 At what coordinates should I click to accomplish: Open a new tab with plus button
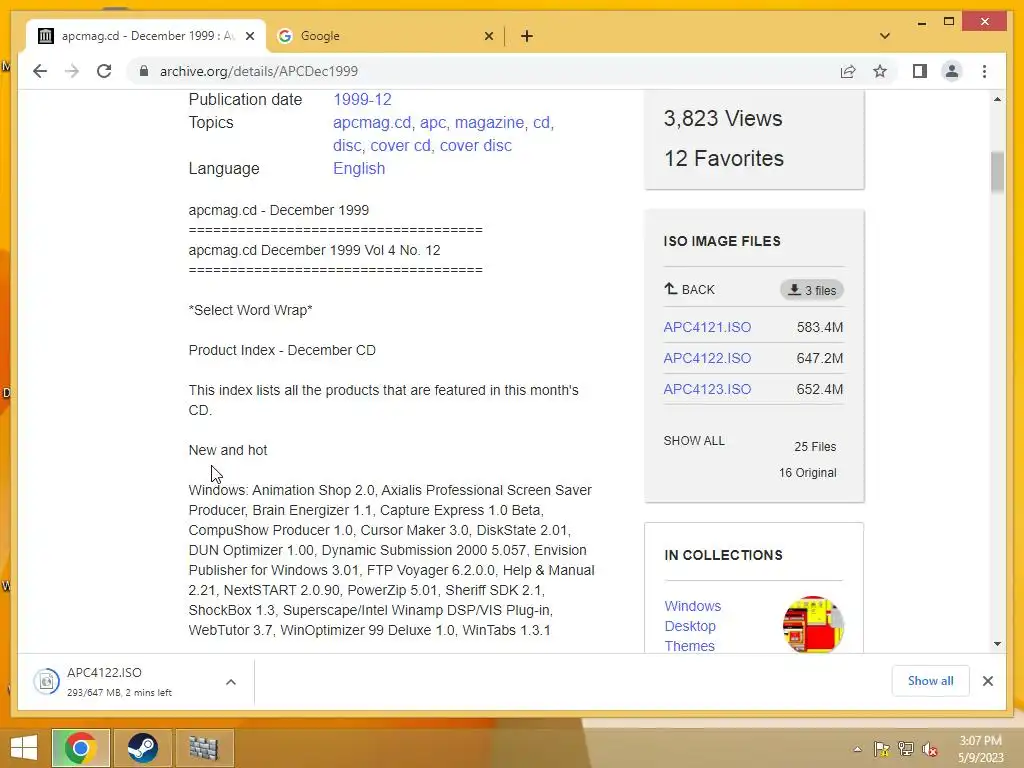click(527, 36)
